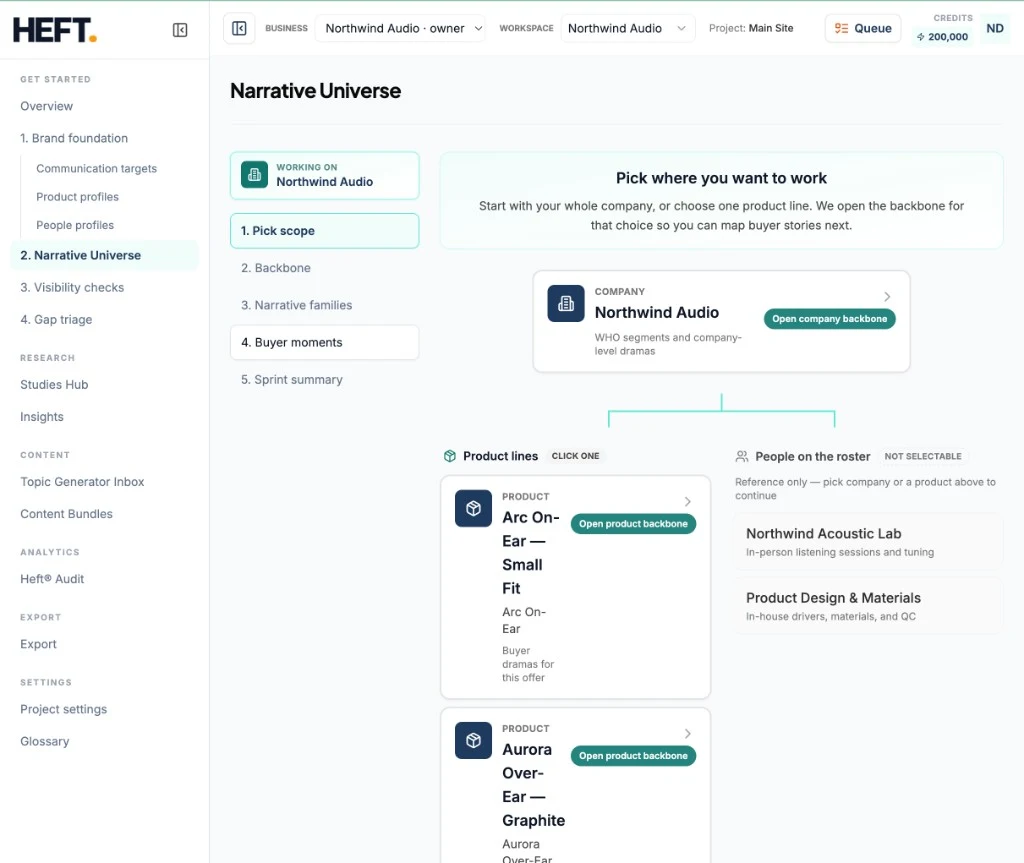This screenshot has height=863, width=1024.
Task: Click the Working On Northwind Audio building icon
Action: point(254,174)
